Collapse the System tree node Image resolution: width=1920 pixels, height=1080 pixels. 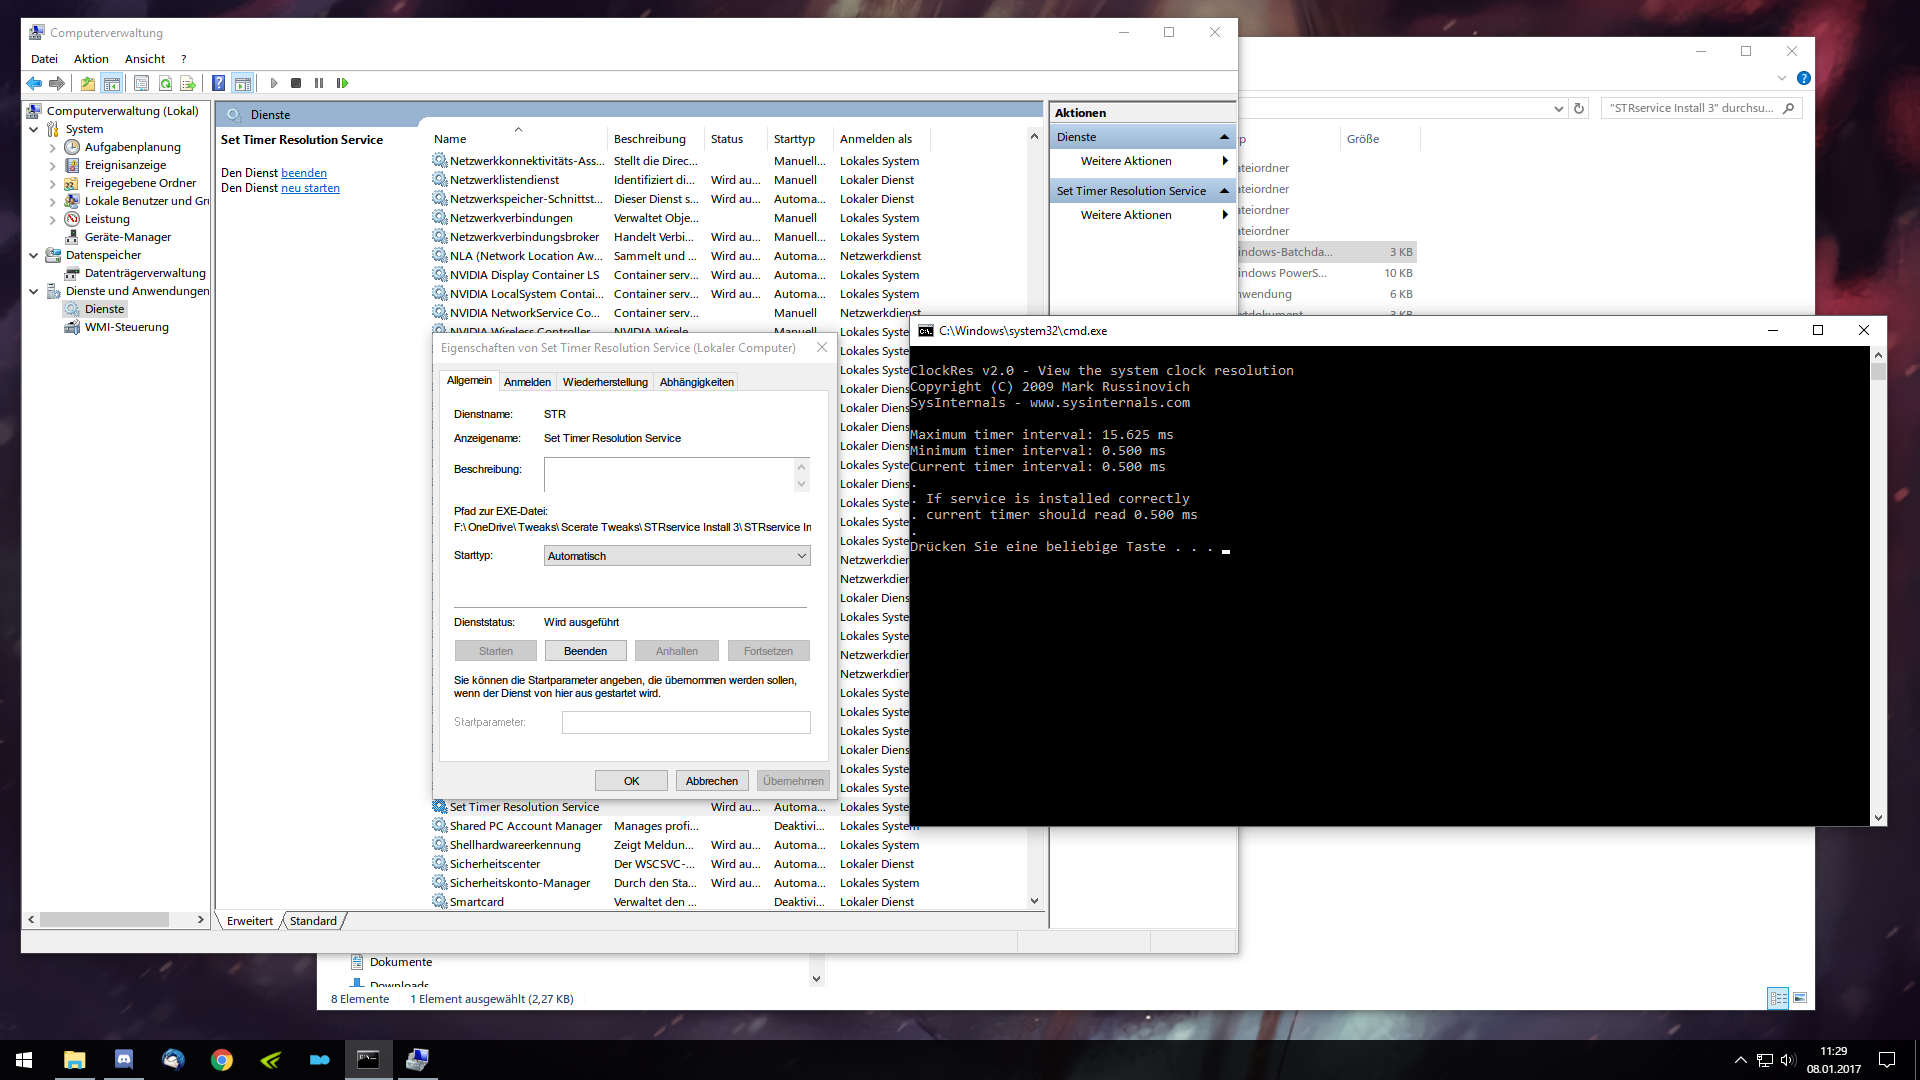pos(33,129)
